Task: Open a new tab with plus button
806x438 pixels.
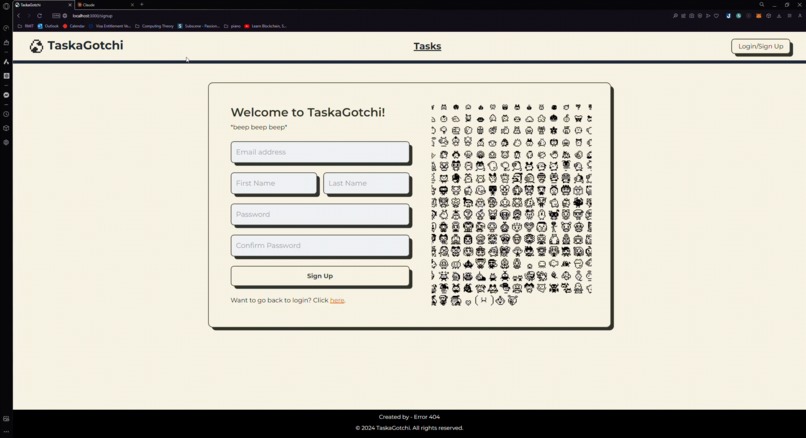Action: pos(142,5)
